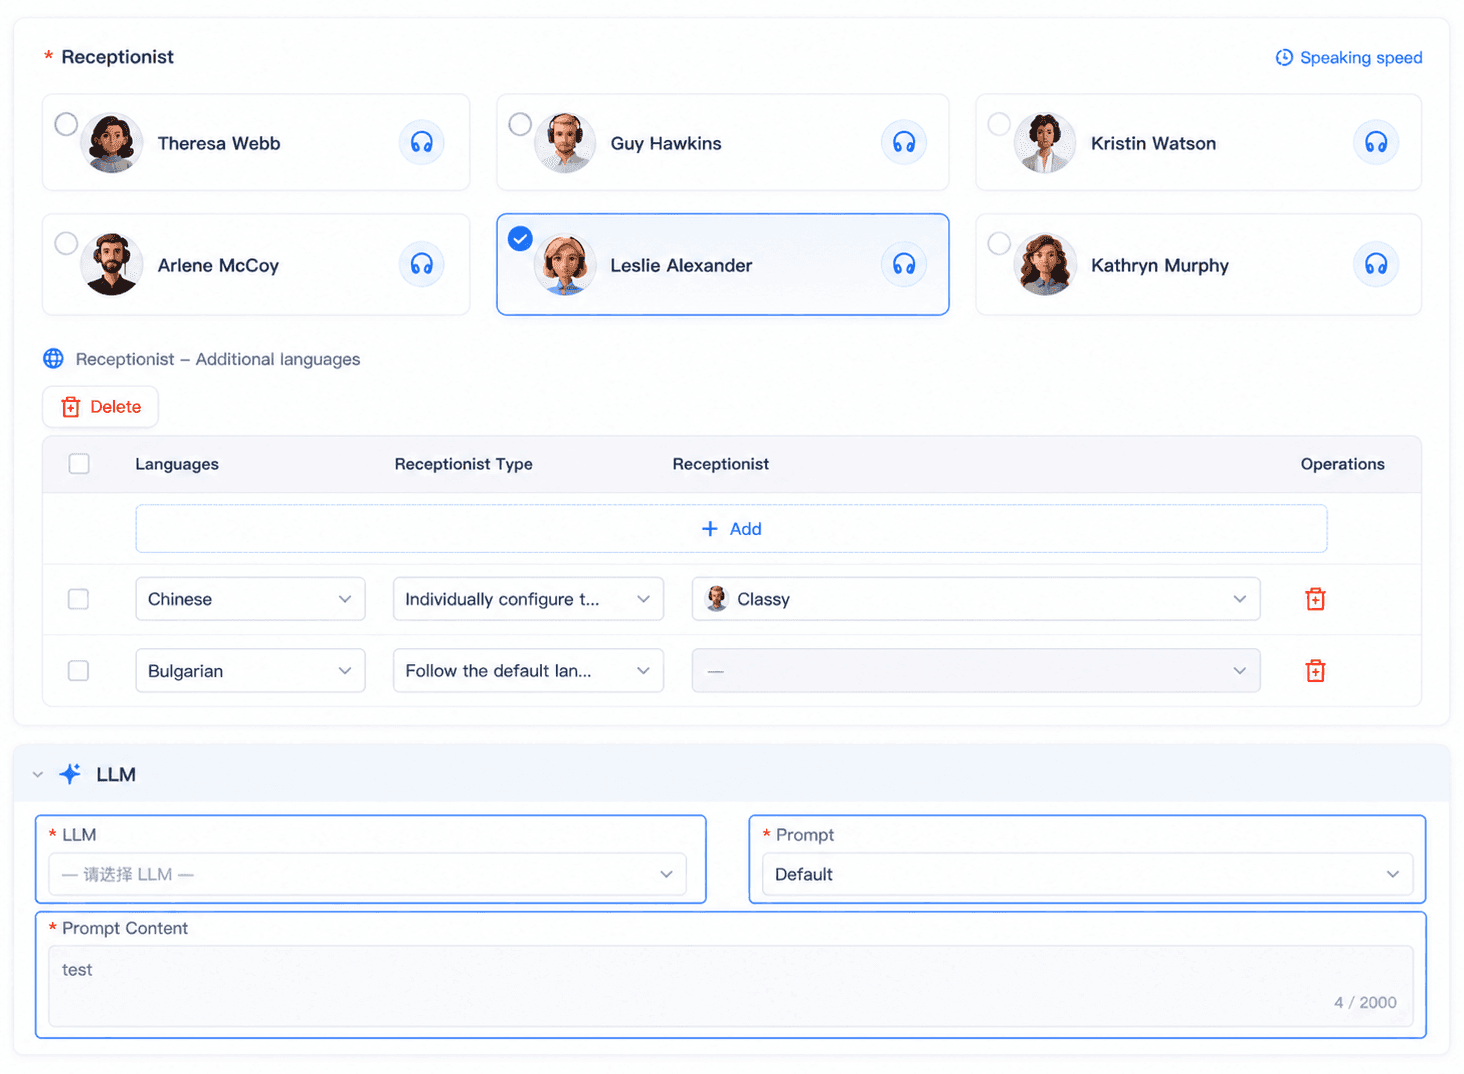Screen dimensions: 1464x1074
Task: Select Kathryn Murphy radio button
Action: [x=999, y=243]
